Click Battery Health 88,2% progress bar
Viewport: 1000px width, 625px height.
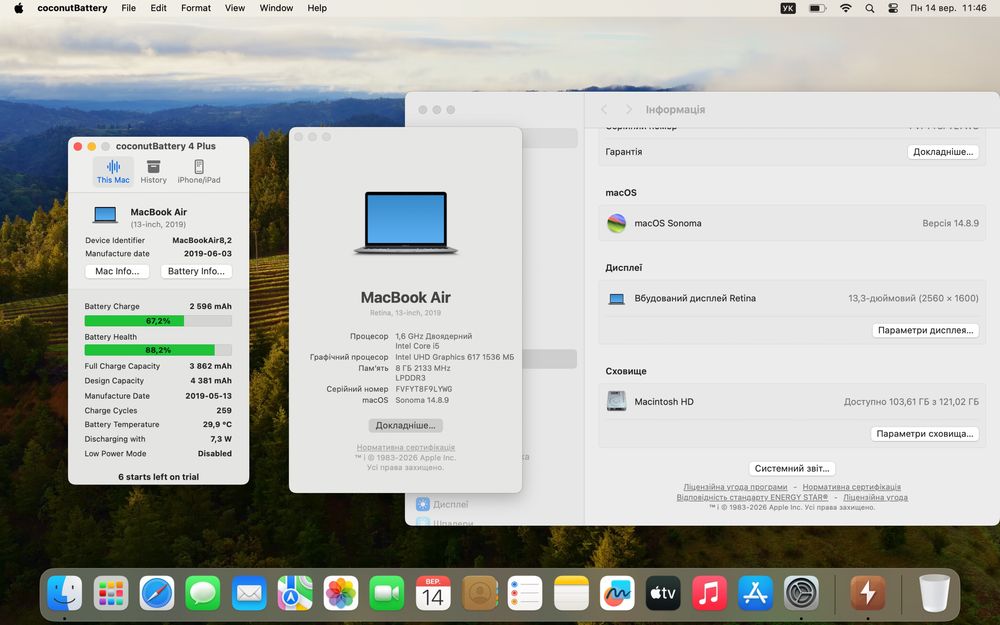pos(158,350)
